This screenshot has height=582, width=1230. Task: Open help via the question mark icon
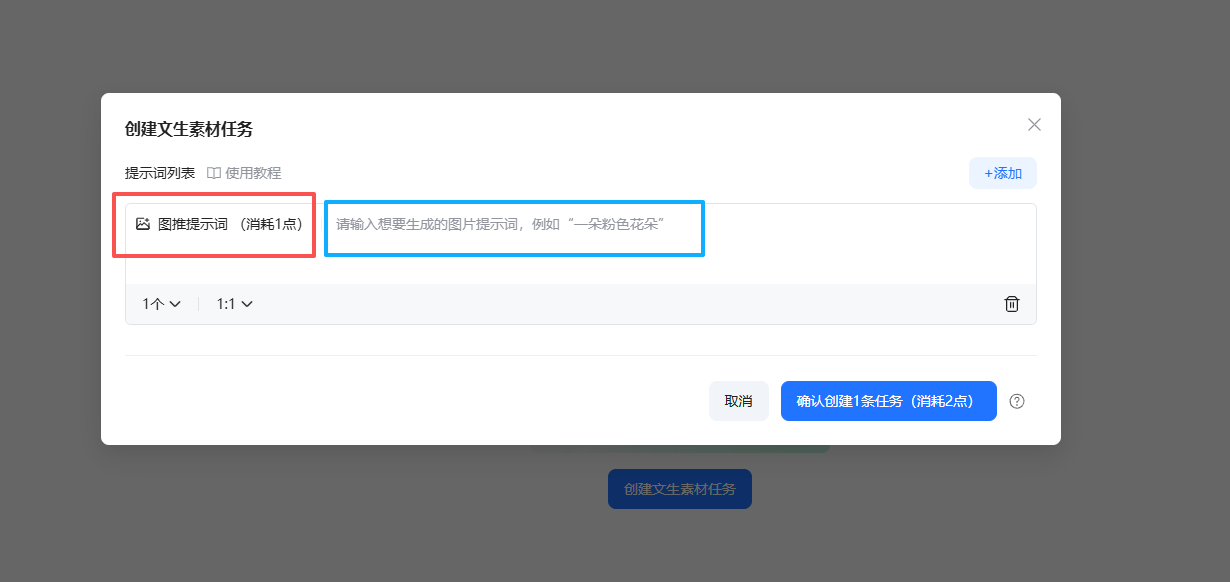[1017, 401]
